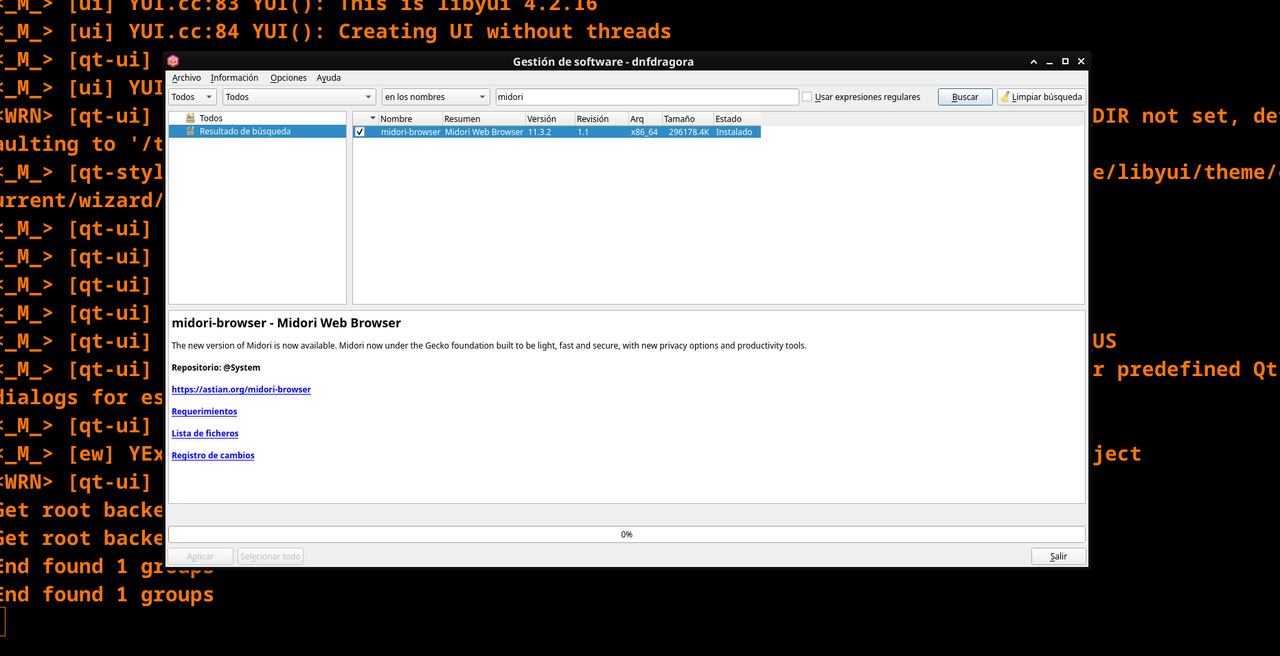Open the first Todos filter dropdown

[x=192, y=97]
